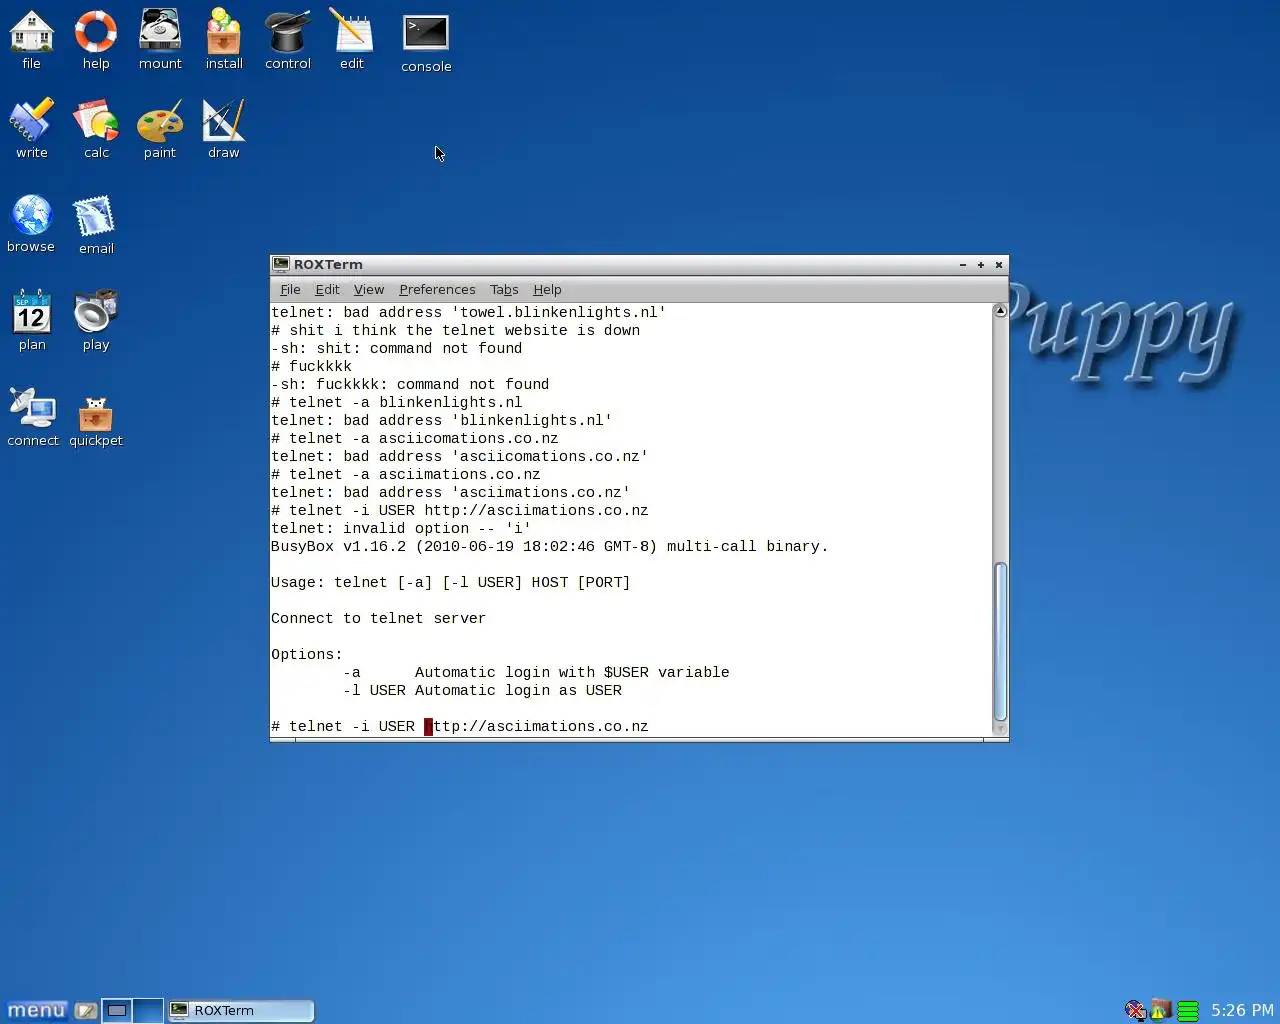Open the View menu in ROXTerm
The image size is (1280, 1024).
click(369, 290)
